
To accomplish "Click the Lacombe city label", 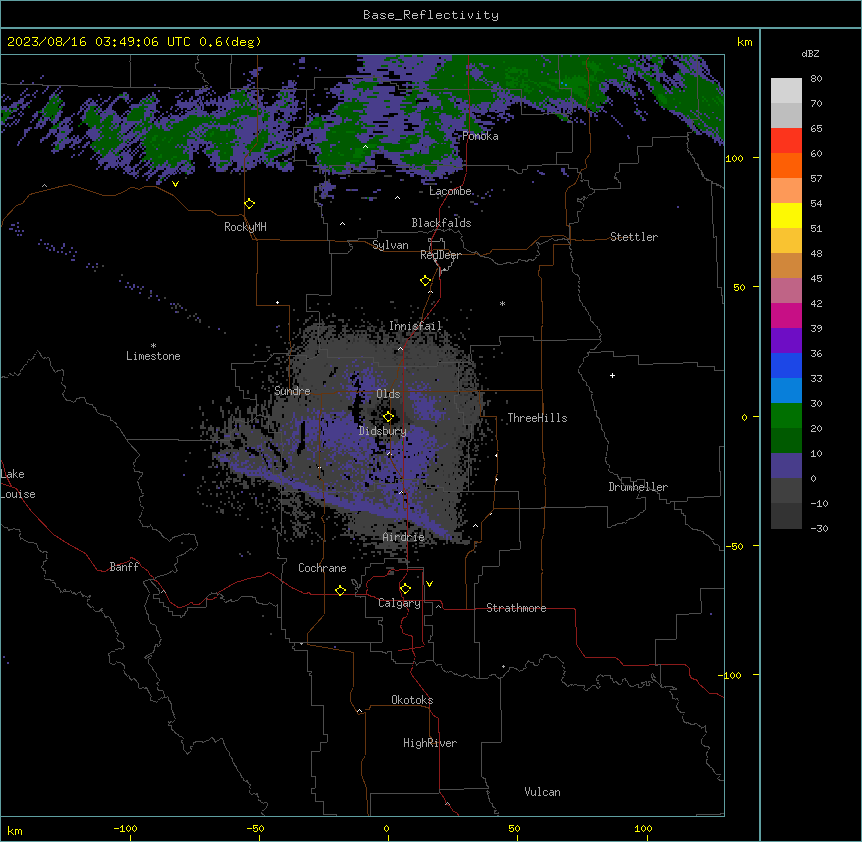I will [450, 191].
